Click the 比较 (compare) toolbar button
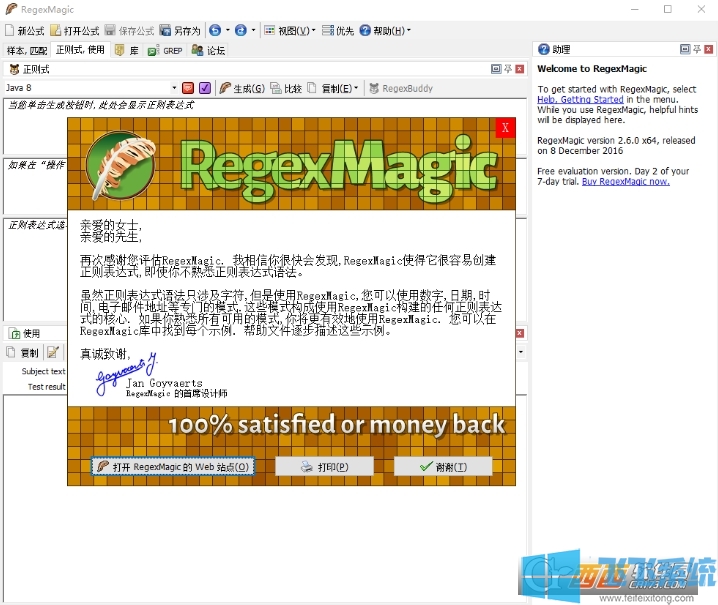This screenshot has width=718, height=605. click(x=286, y=88)
